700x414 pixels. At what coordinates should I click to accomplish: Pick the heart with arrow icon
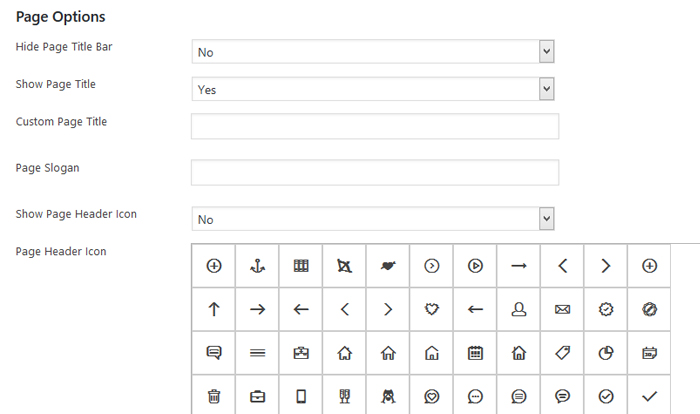(388, 266)
